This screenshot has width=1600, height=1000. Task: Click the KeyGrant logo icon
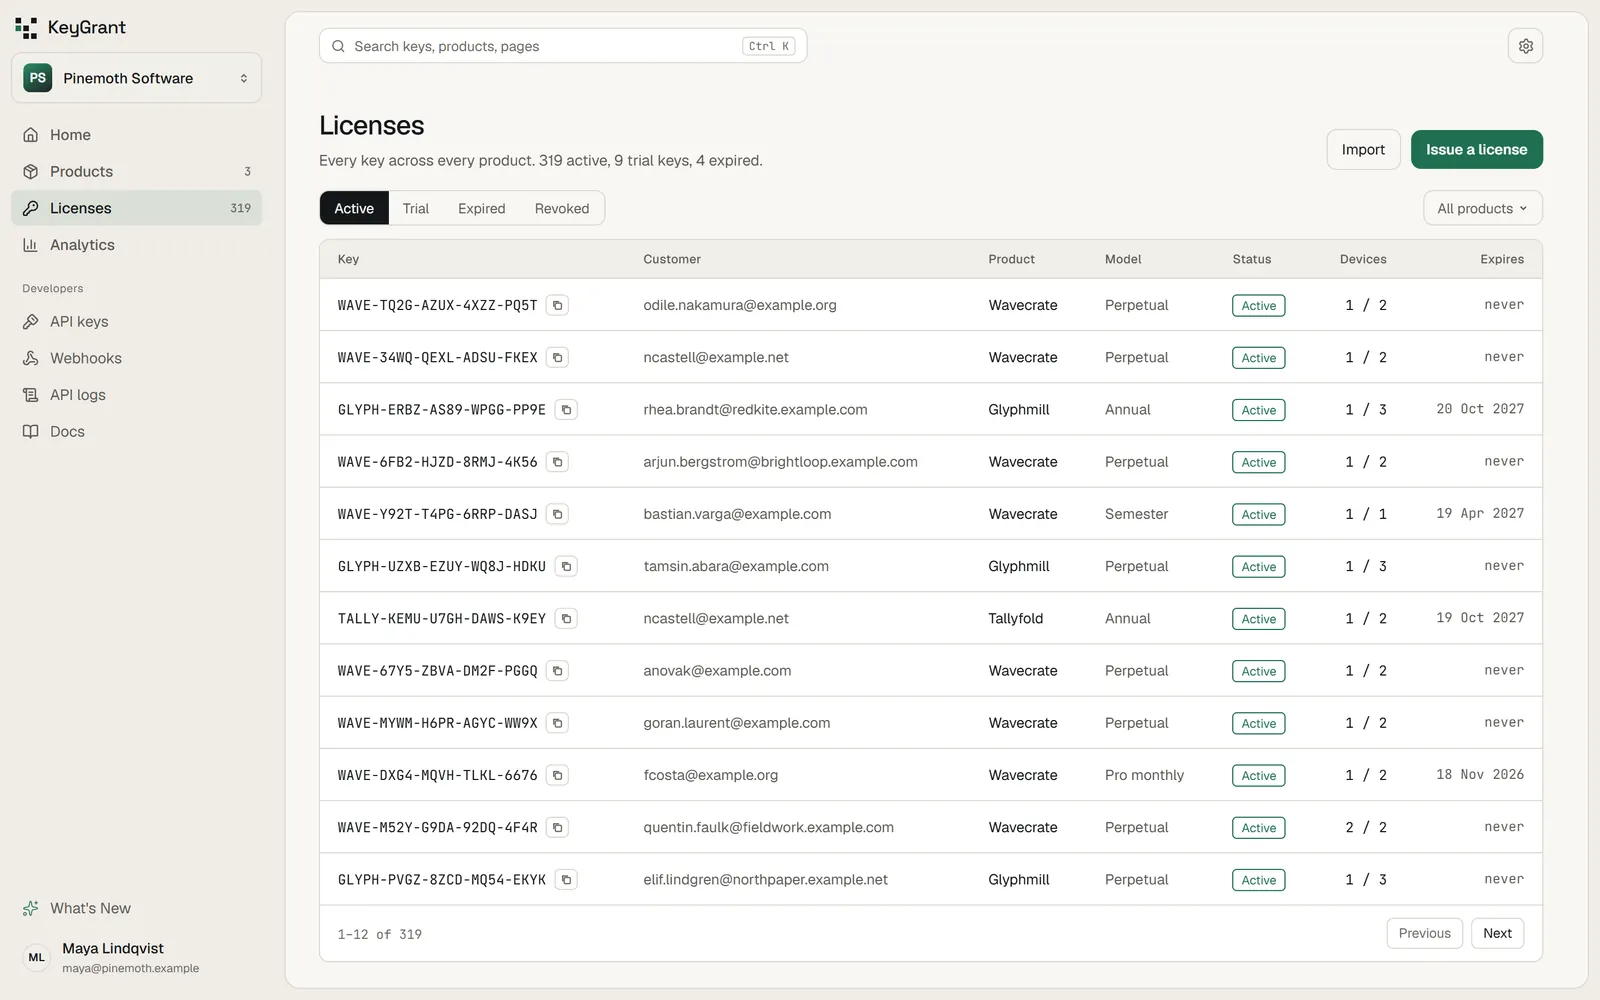click(26, 28)
